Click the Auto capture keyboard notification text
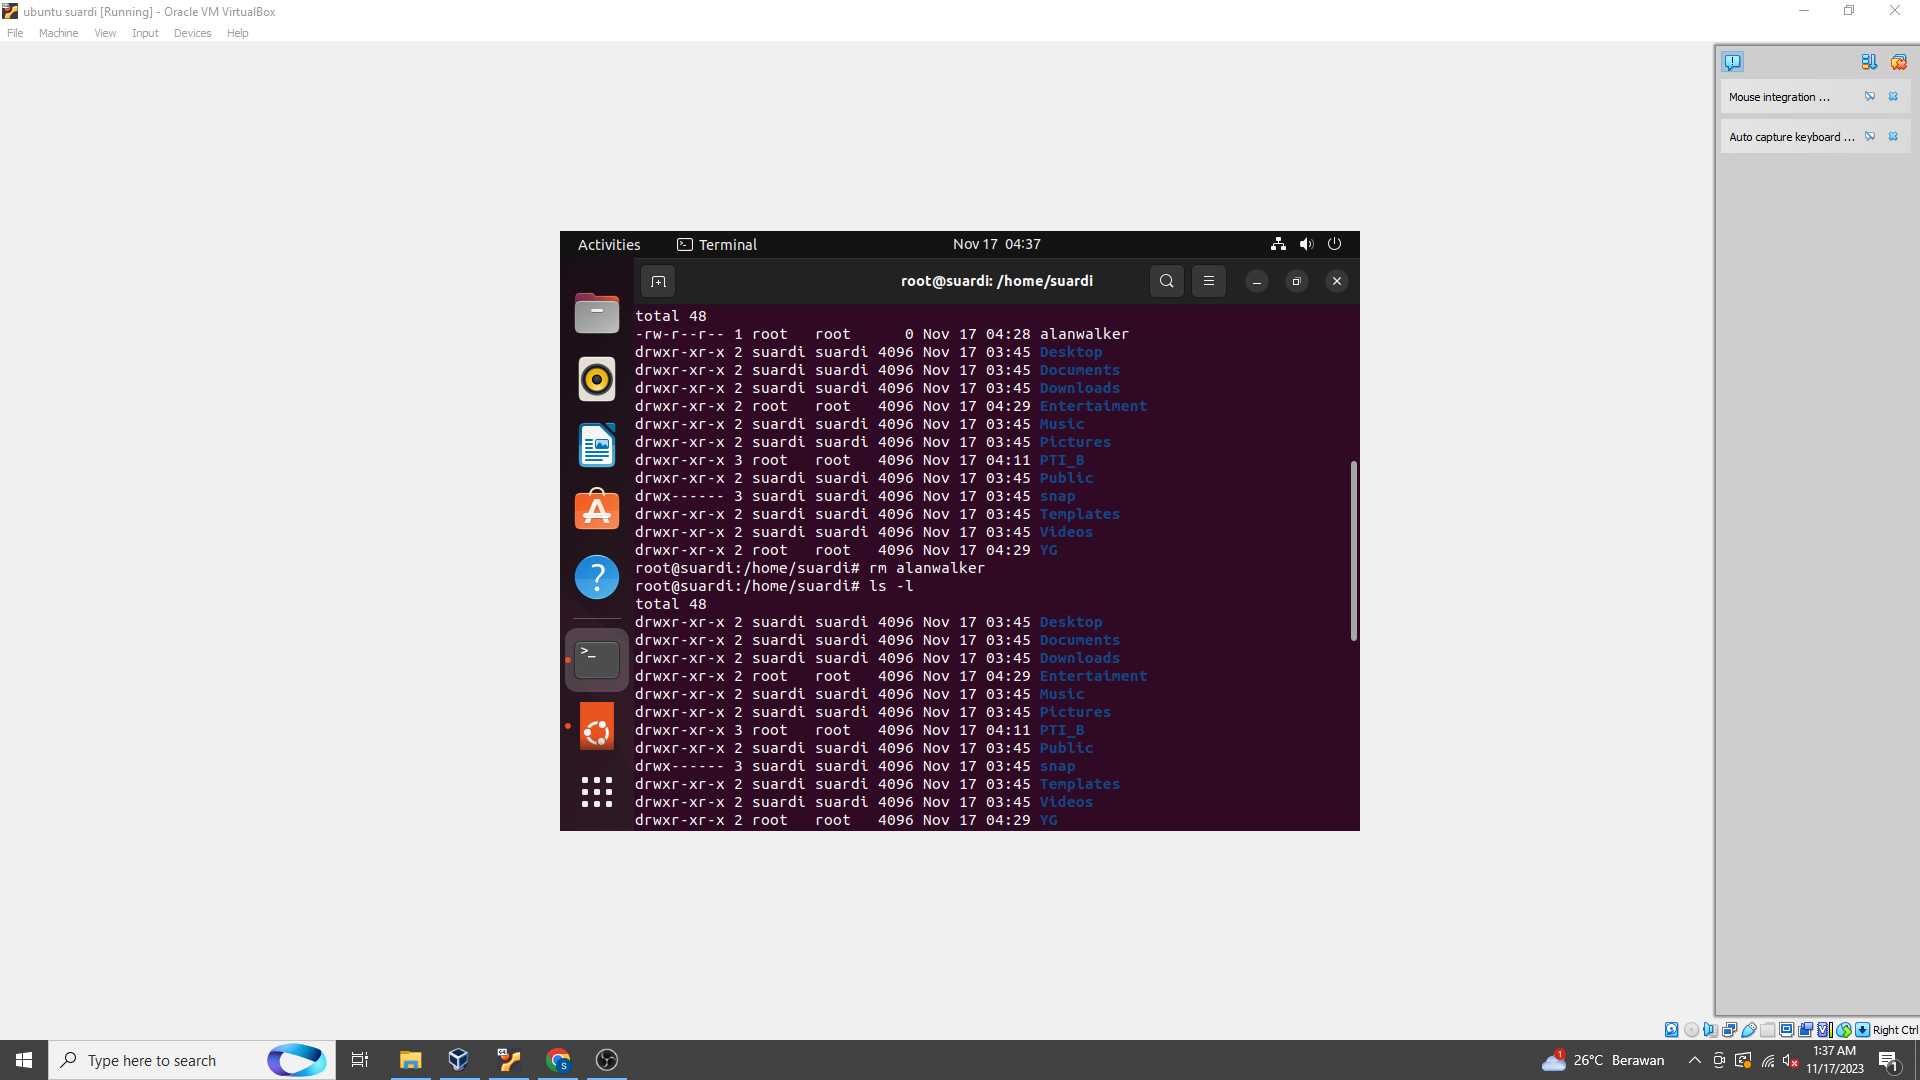 click(1791, 137)
